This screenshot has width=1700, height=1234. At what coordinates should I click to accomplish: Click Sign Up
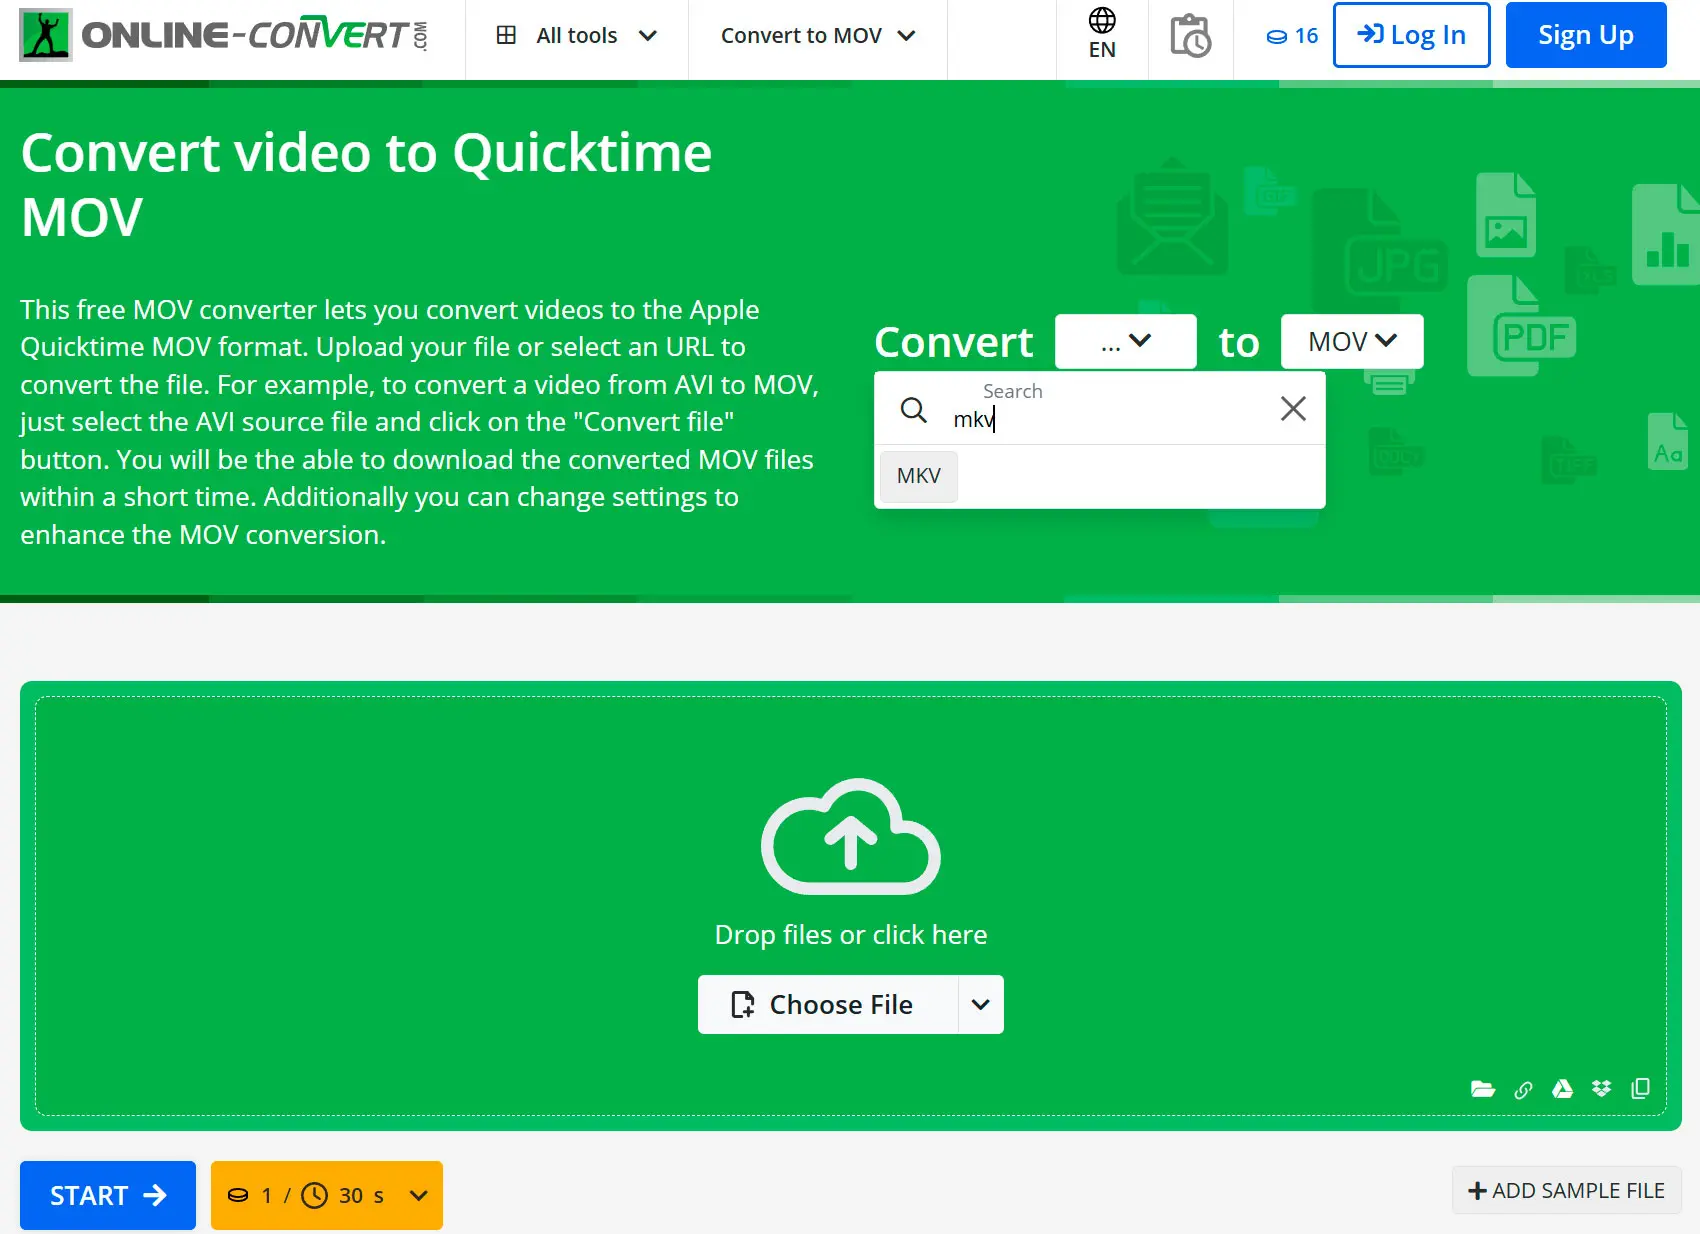click(1585, 35)
